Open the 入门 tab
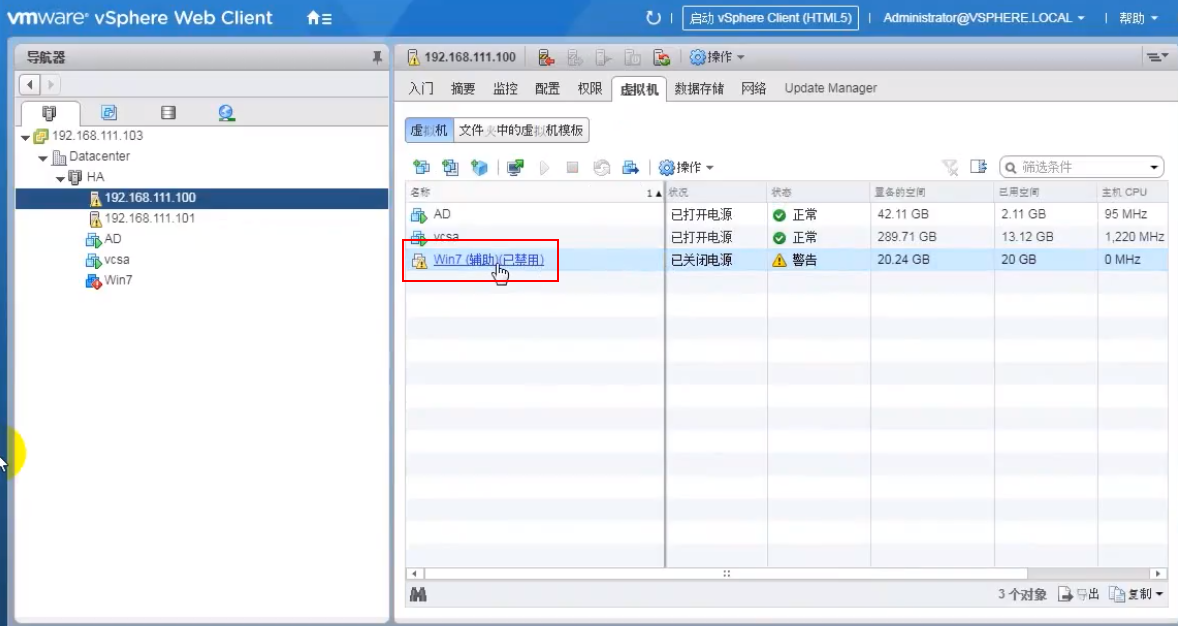Image resolution: width=1178 pixels, height=626 pixels. (421, 88)
